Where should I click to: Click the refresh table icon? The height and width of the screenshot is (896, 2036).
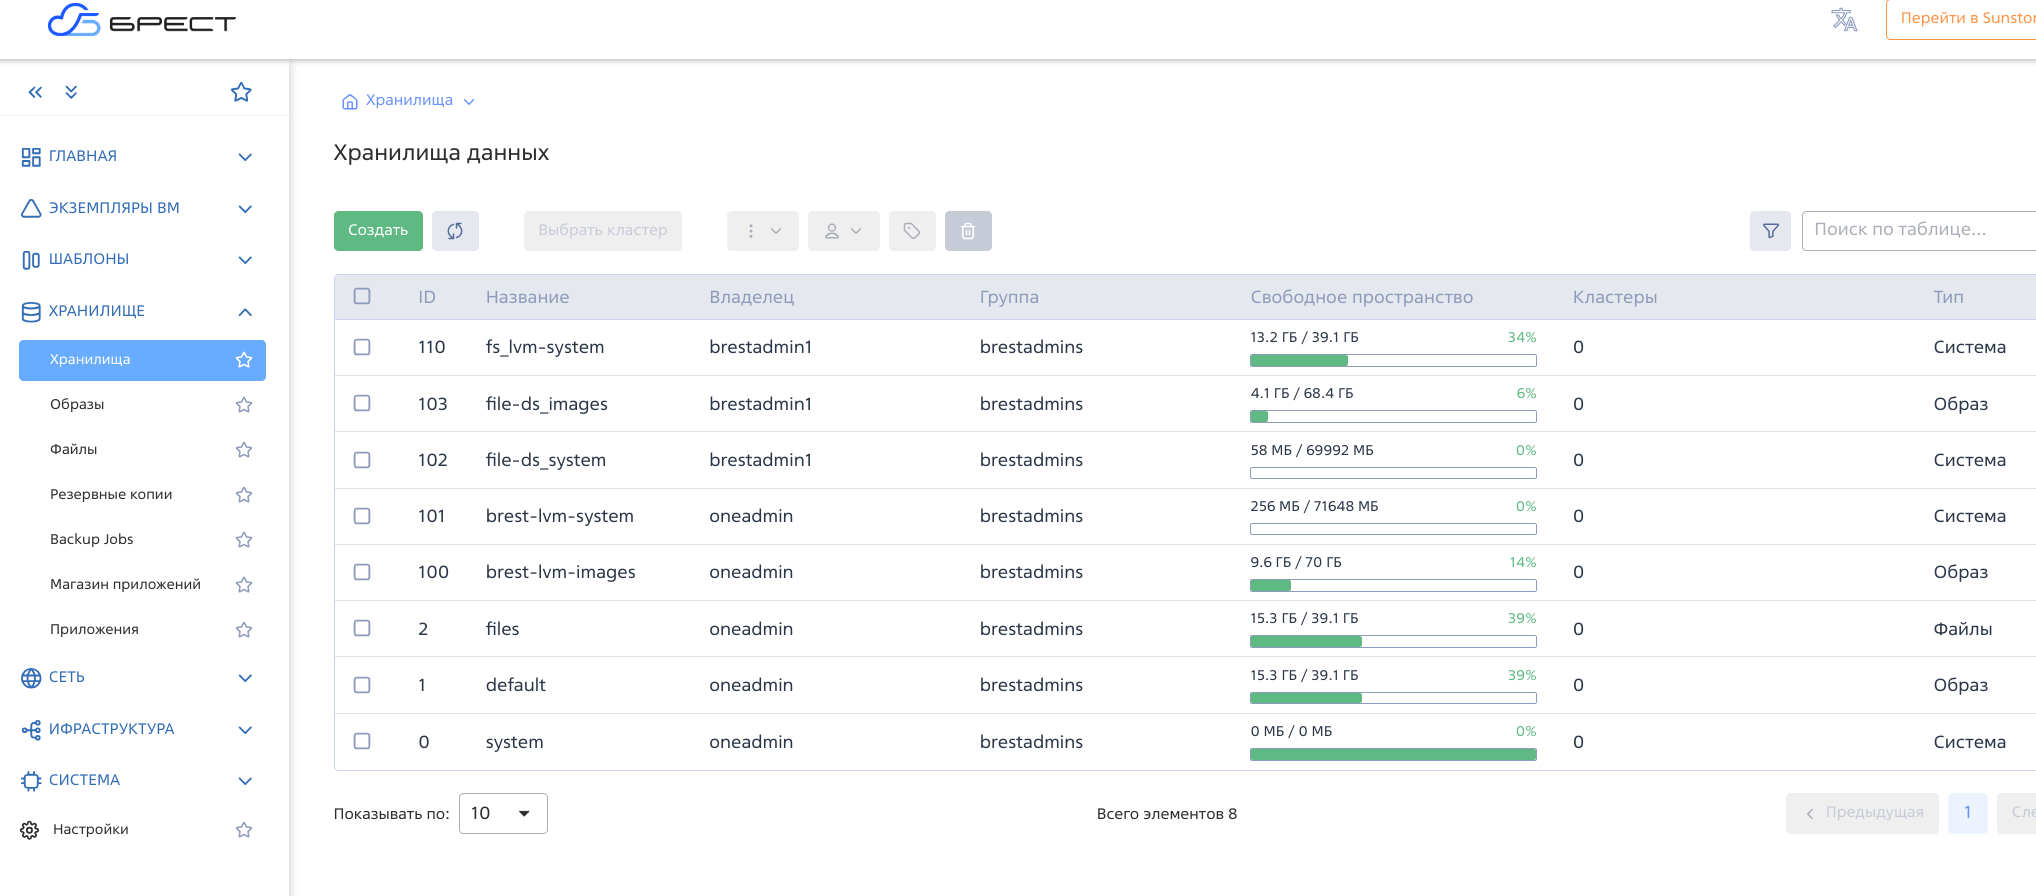455,231
